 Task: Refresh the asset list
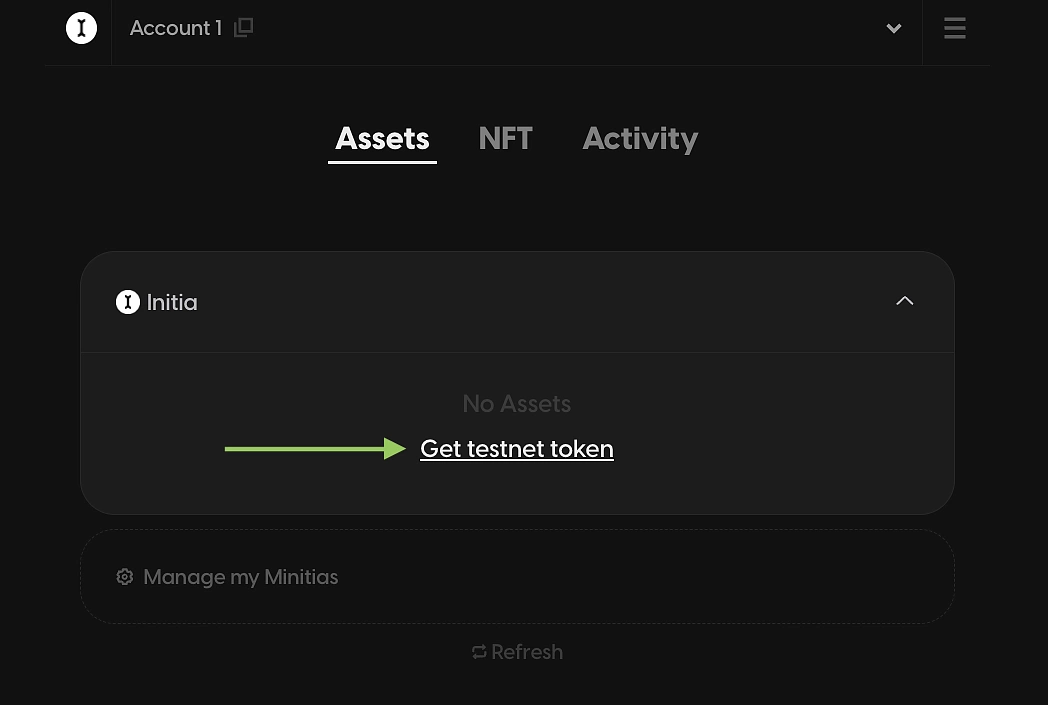pyautogui.click(x=517, y=652)
